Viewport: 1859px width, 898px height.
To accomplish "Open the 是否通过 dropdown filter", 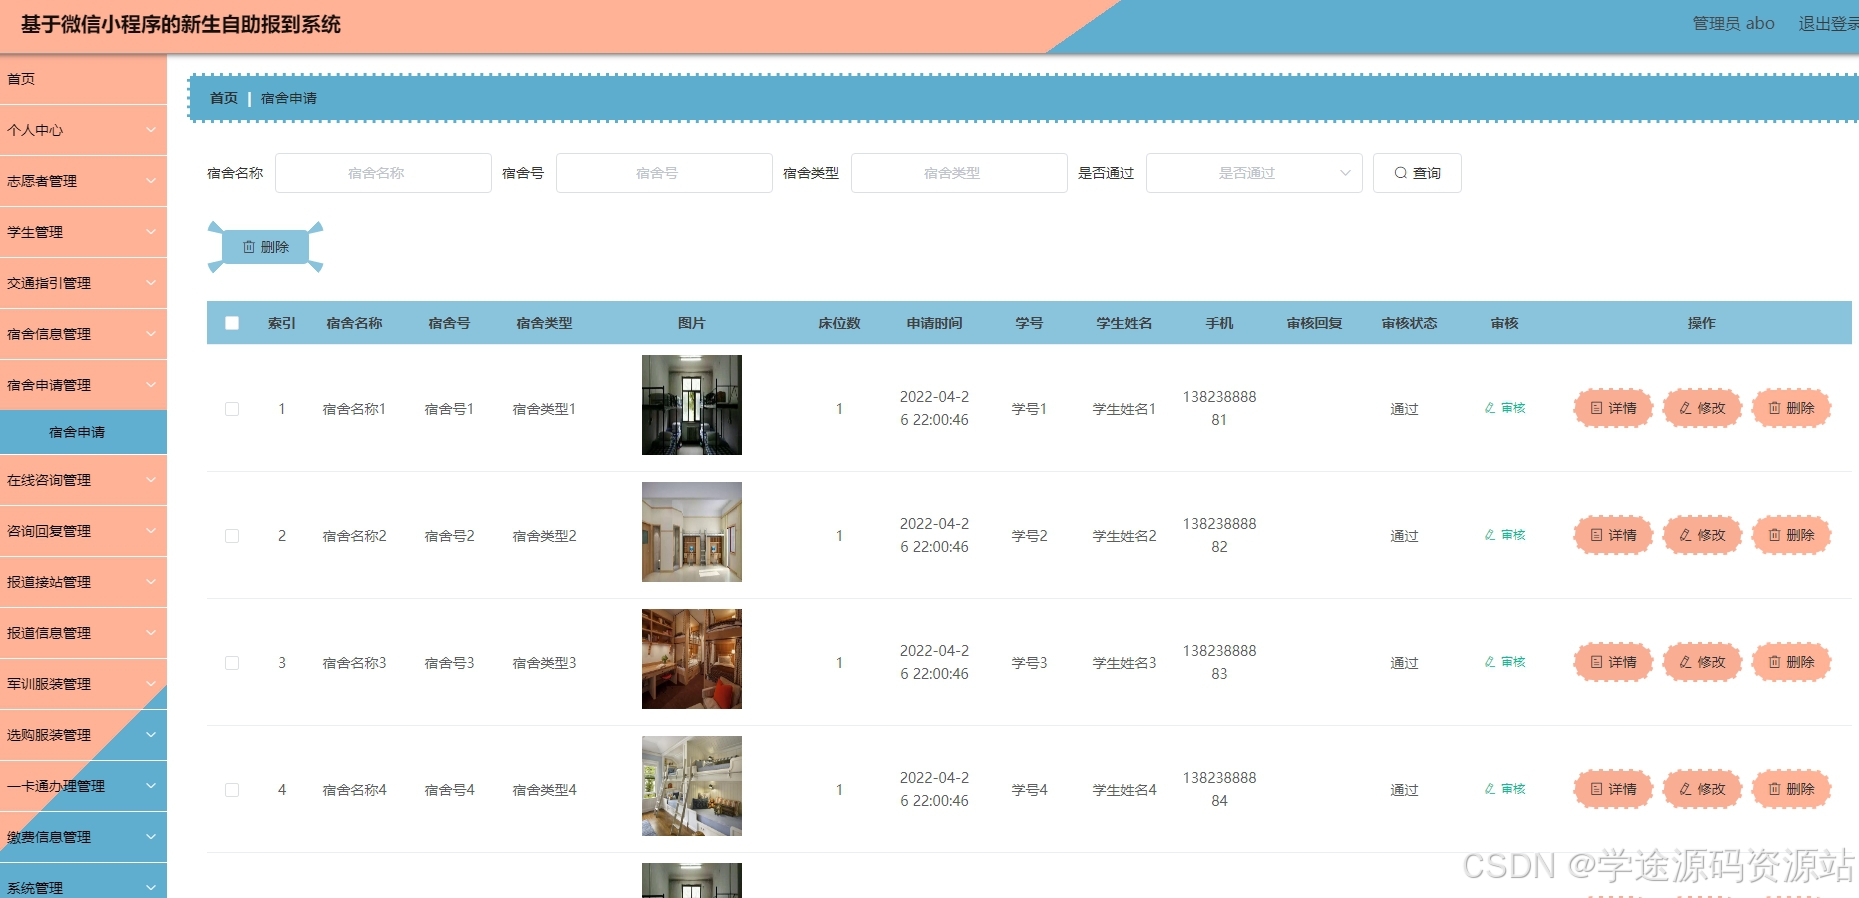I will click(x=1254, y=173).
